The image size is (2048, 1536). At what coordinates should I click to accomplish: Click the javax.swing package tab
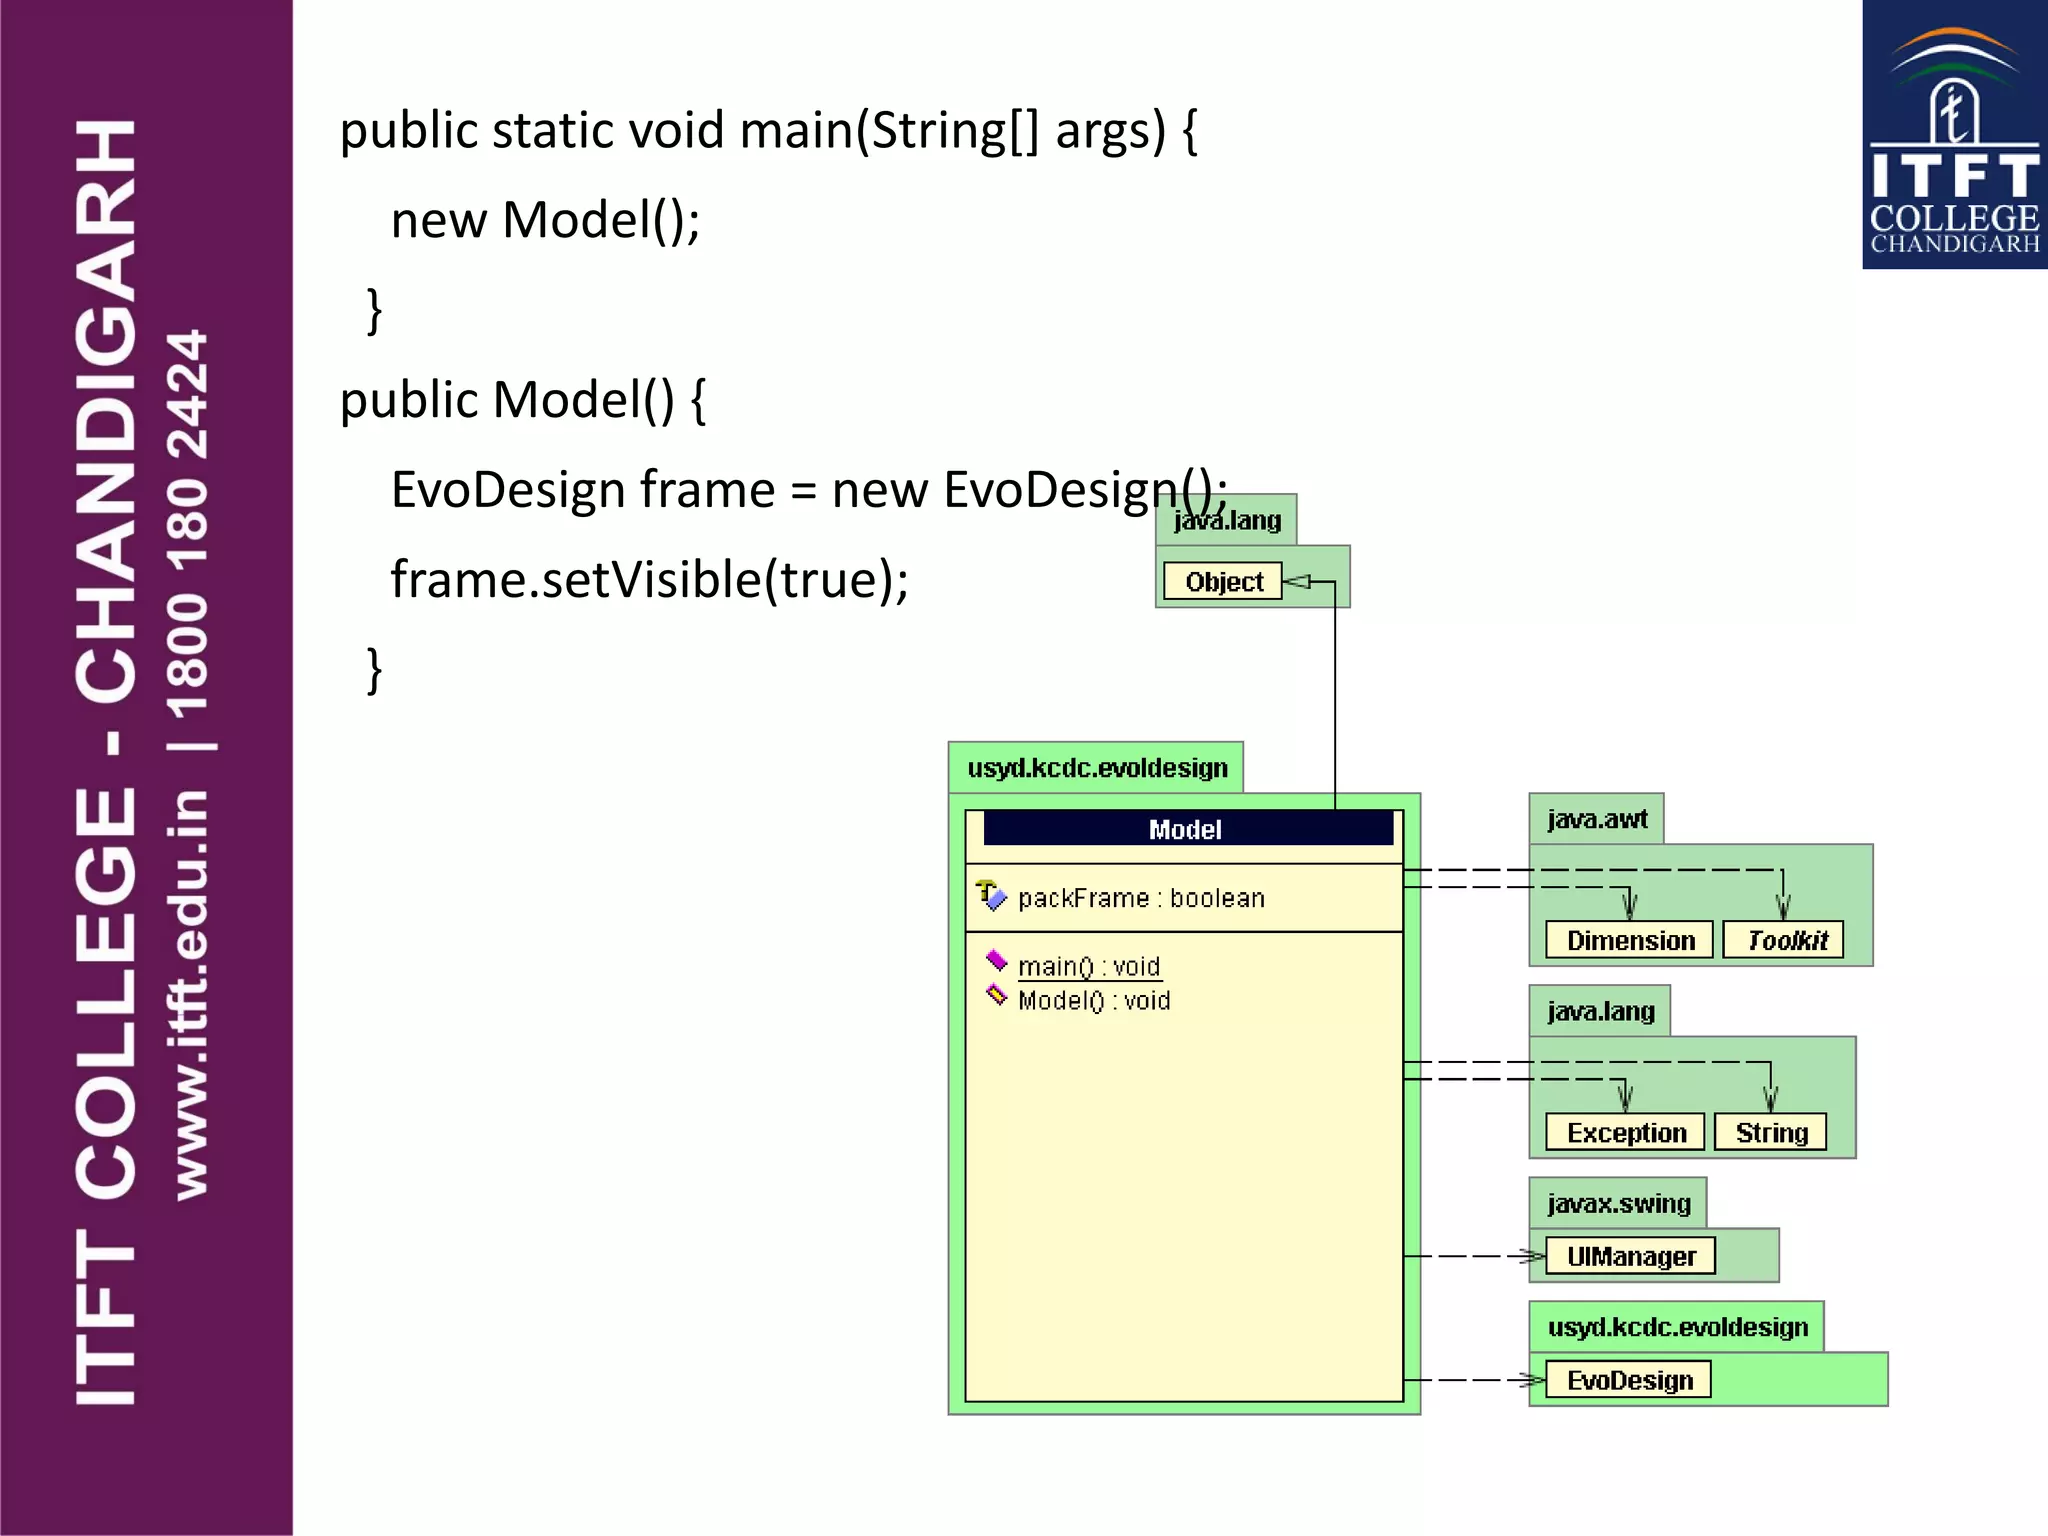(1617, 1203)
